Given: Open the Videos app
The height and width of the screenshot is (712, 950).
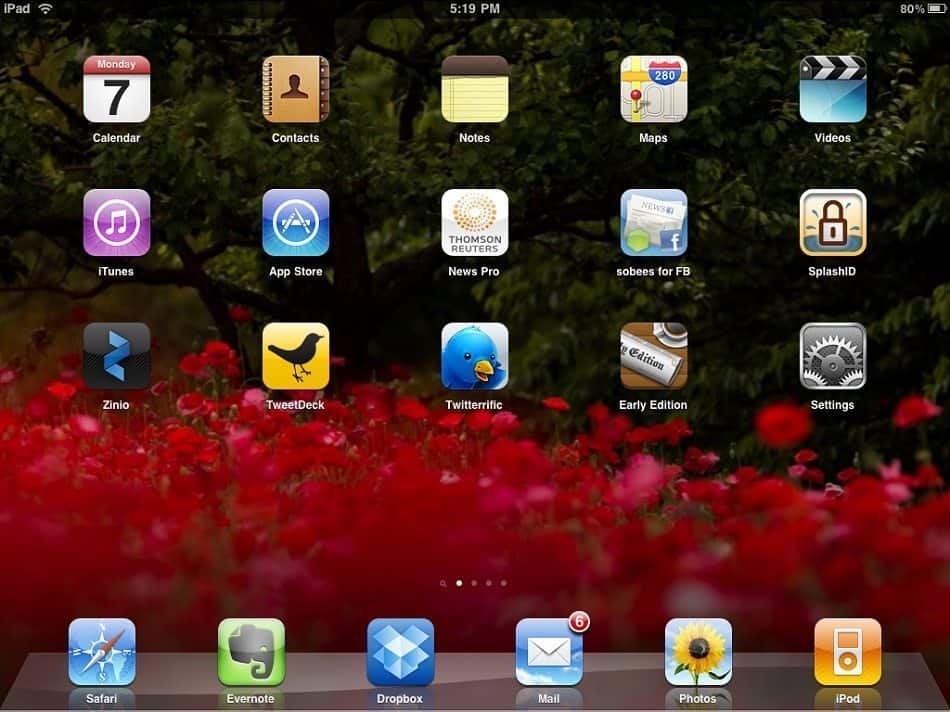Looking at the screenshot, I should [x=832, y=89].
